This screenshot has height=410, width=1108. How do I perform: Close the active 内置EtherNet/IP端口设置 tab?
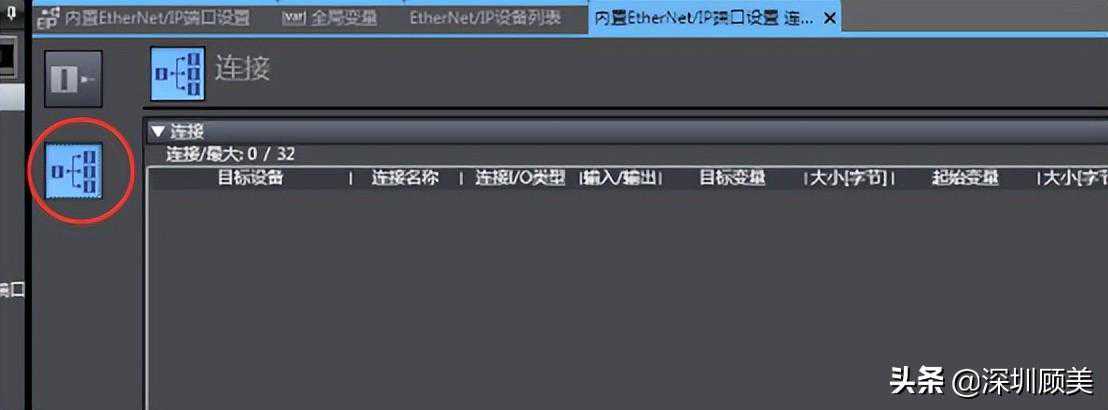tap(830, 18)
